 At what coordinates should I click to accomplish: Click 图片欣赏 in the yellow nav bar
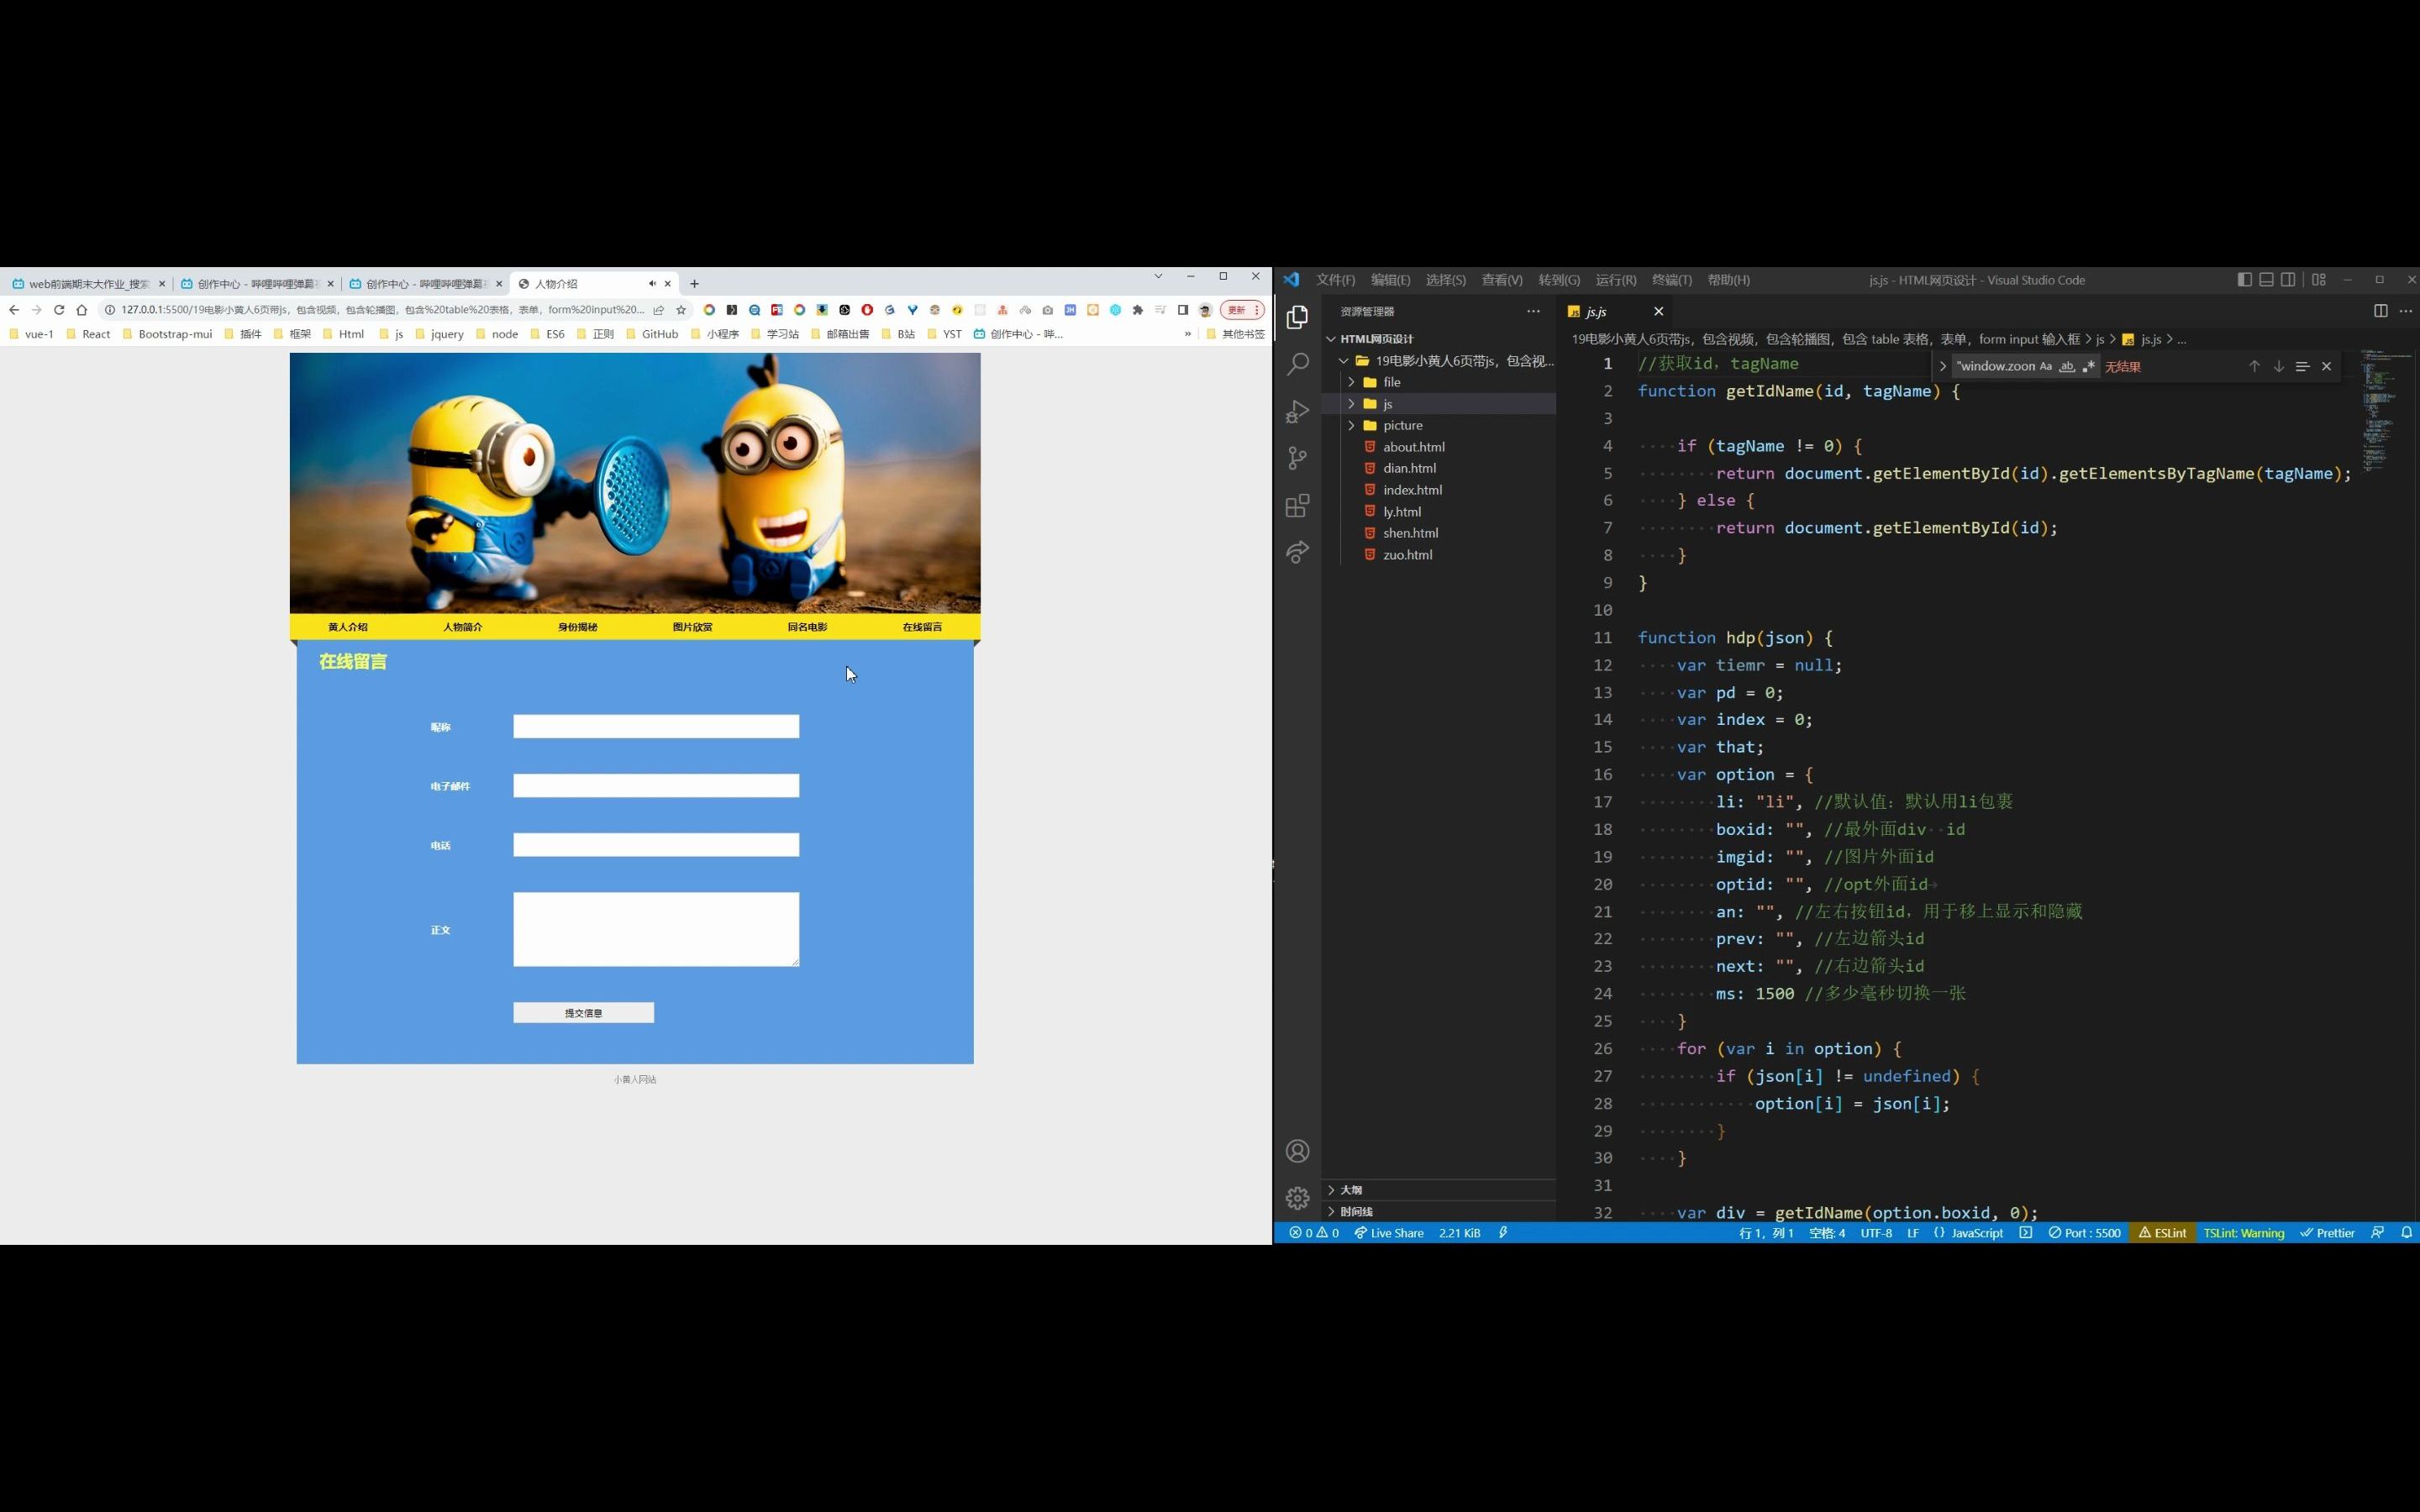(x=692, y=627)
